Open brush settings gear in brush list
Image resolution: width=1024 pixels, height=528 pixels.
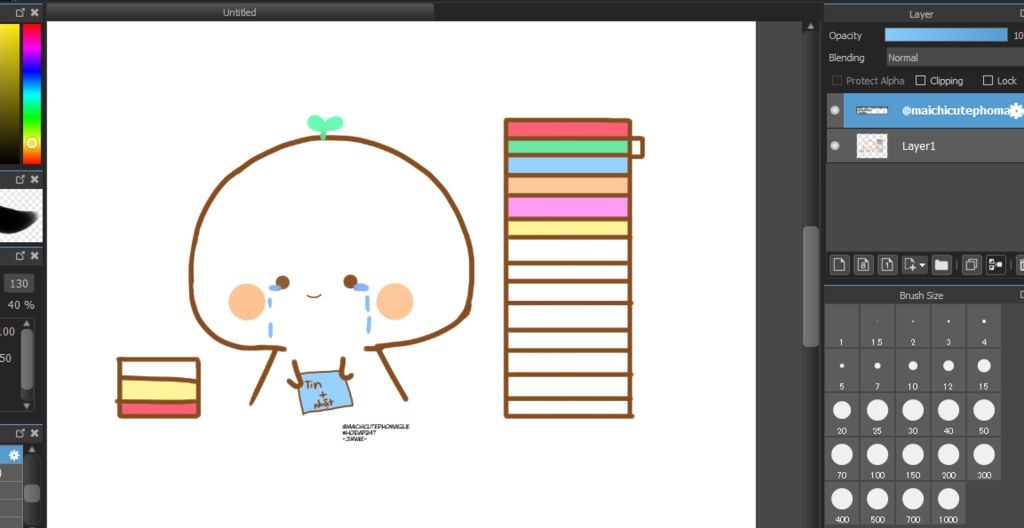pyautogui.click(x=14, y=455)
